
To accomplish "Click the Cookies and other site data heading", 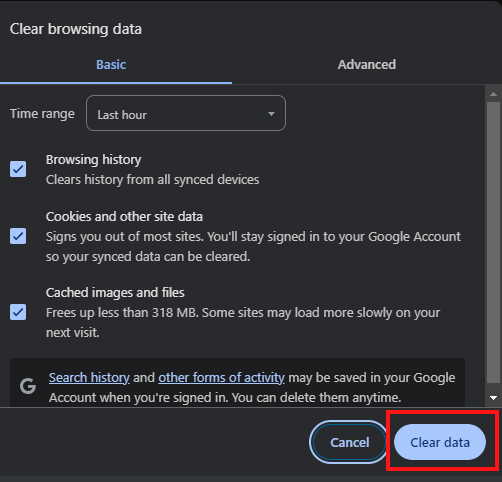I will point(124,217).
